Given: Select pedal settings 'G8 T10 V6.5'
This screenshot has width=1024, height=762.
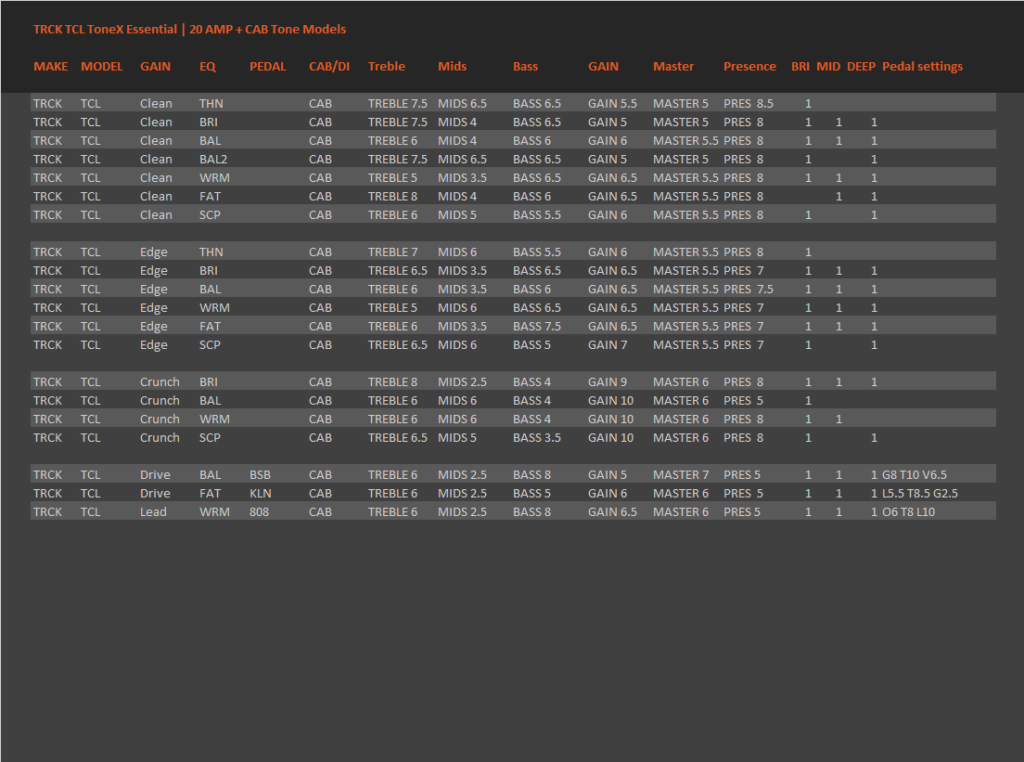Looking at the screenshot, I should coord(914,475).
